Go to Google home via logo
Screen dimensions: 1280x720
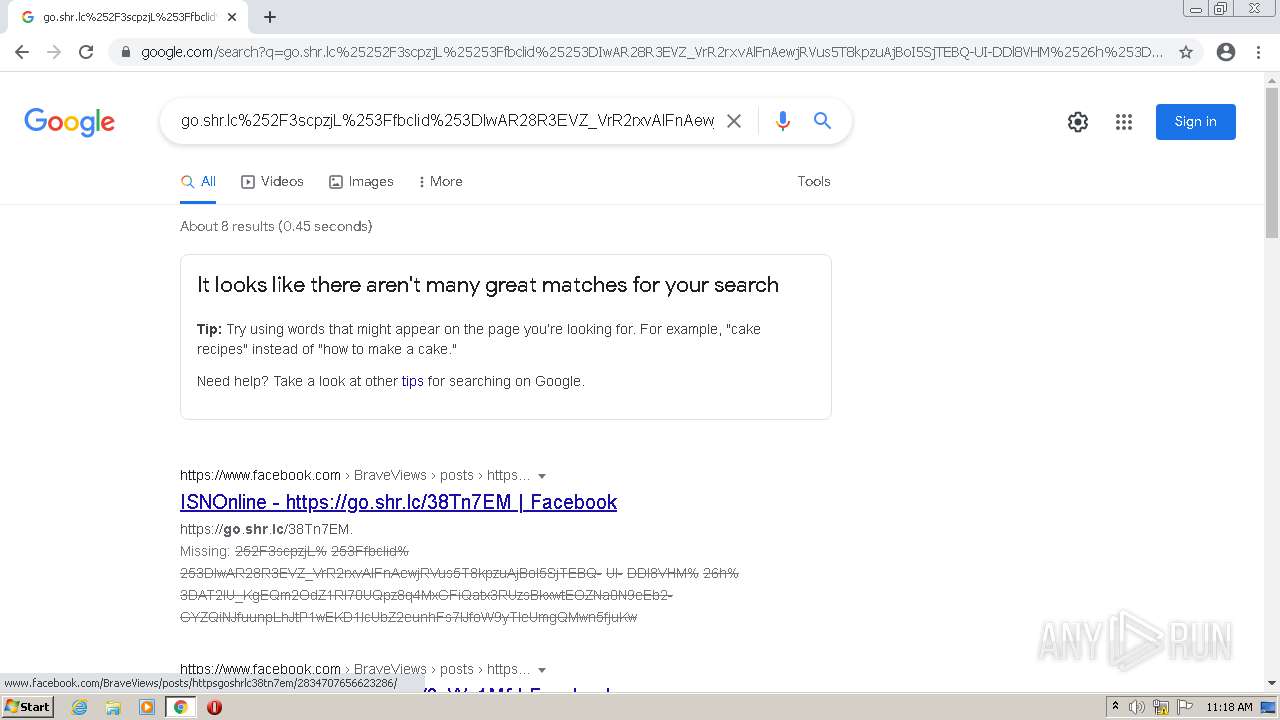tap(69, 122)
